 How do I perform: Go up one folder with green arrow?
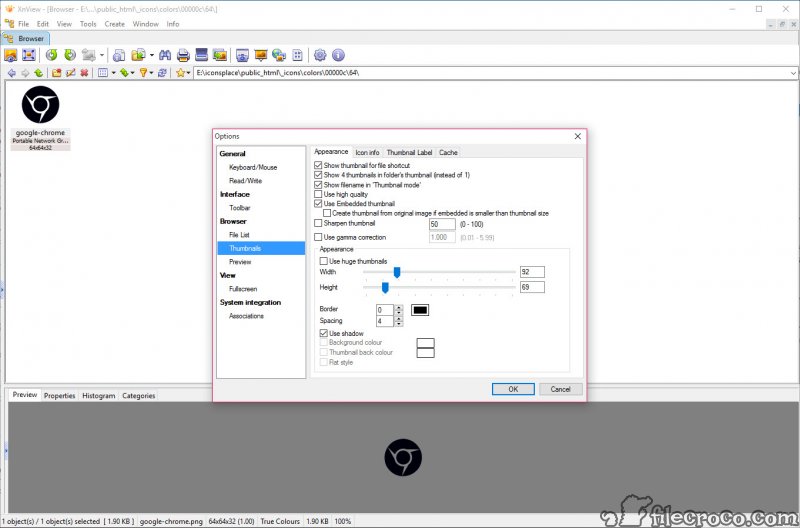(39, 73)
